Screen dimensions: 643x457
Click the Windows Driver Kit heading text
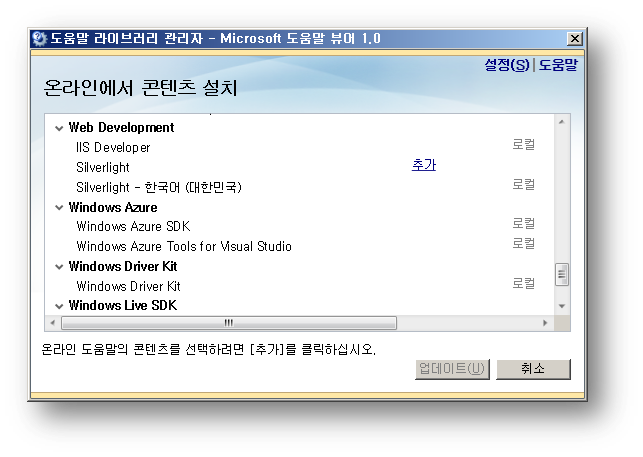pyautogui.click(x=123, y=267)
